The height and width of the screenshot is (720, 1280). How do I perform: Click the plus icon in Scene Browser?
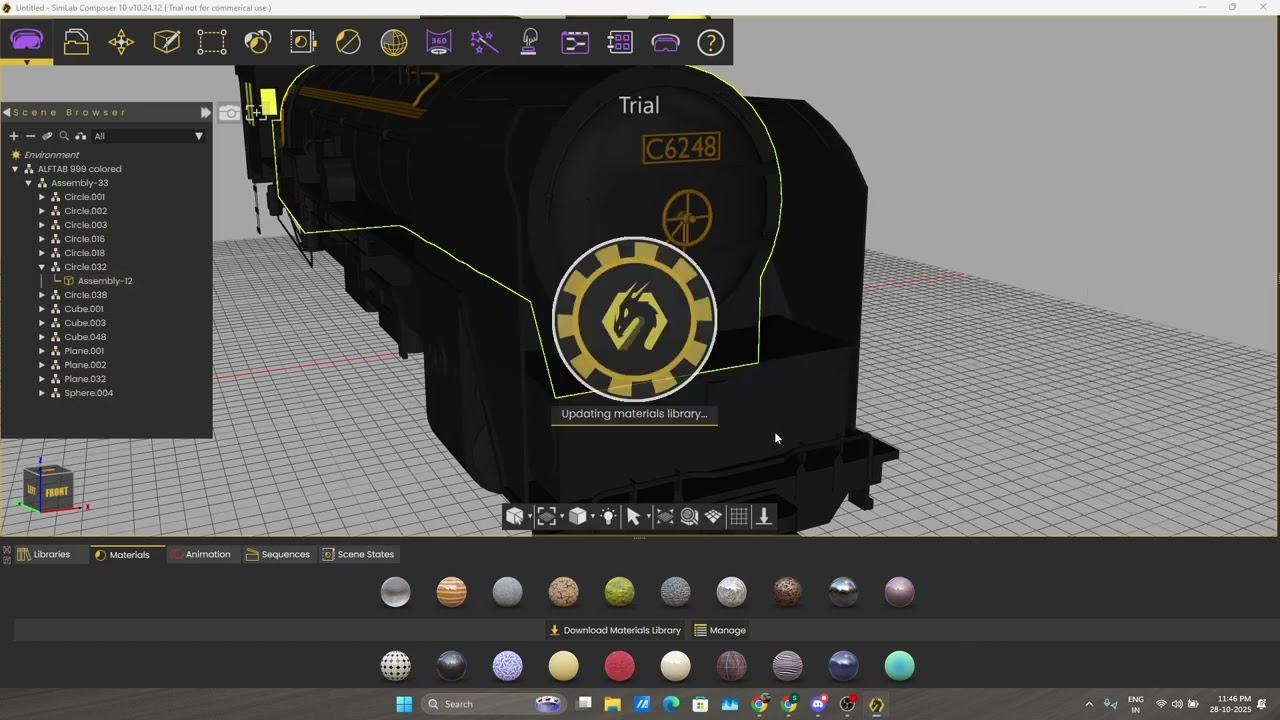[14, 136]
